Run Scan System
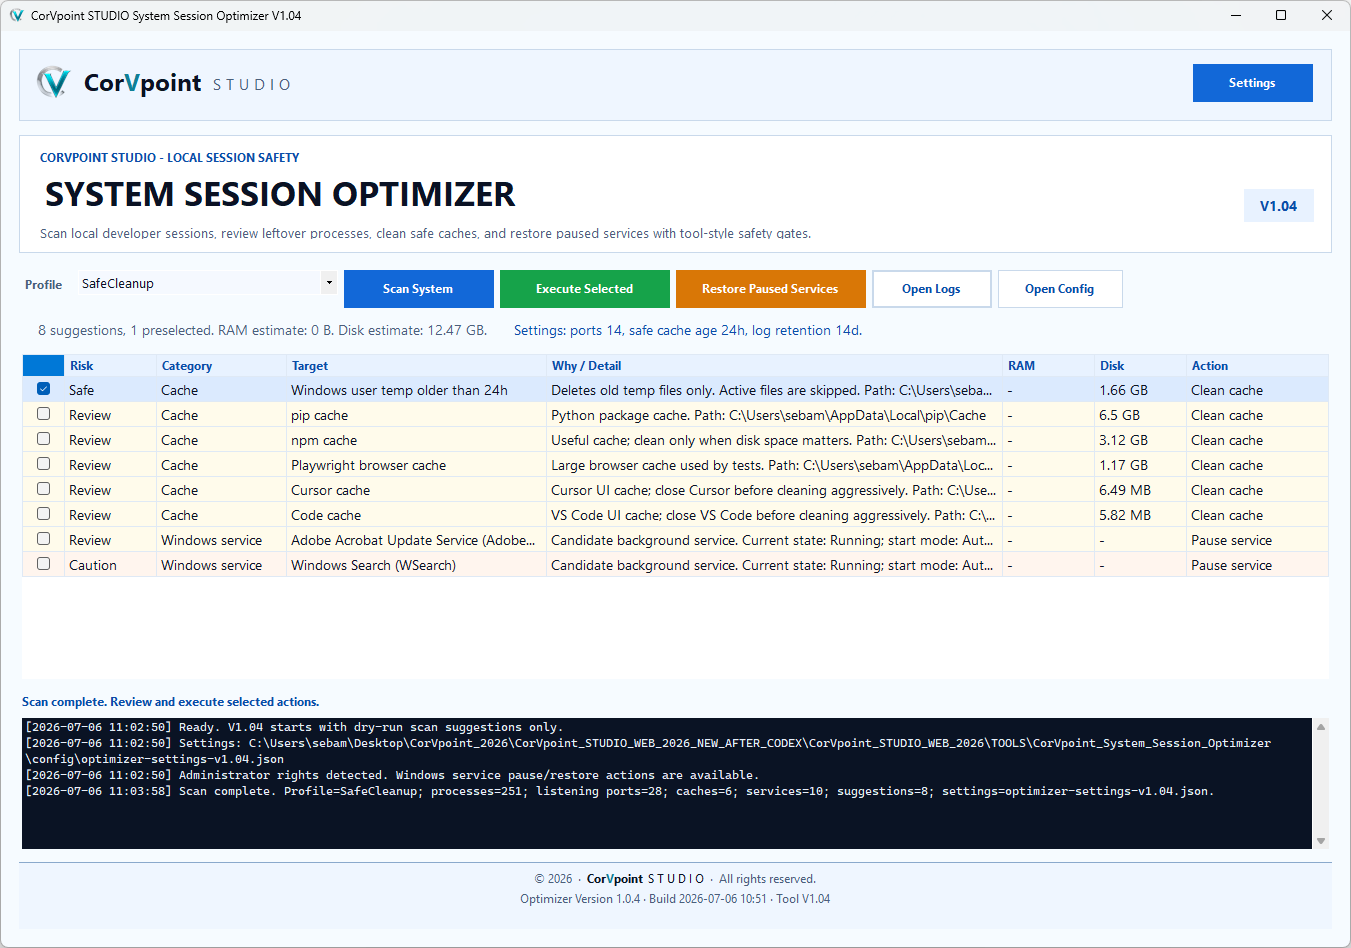This screenshot has height=948, width=1351. pos(418,289)
